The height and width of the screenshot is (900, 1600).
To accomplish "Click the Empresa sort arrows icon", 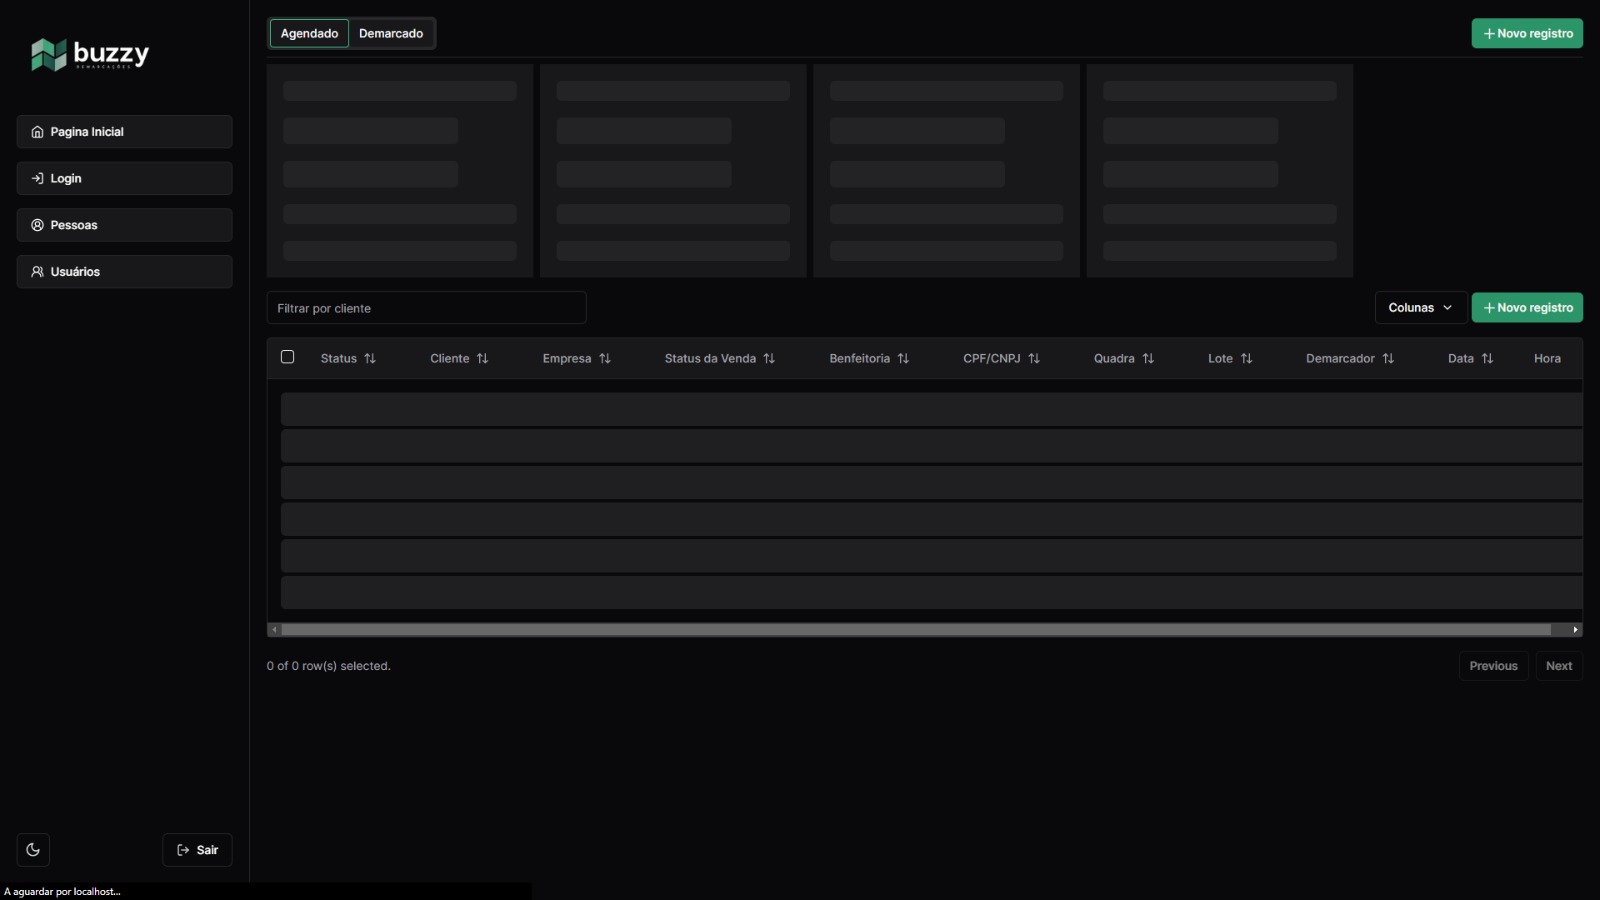I will (x=605, y=359).
